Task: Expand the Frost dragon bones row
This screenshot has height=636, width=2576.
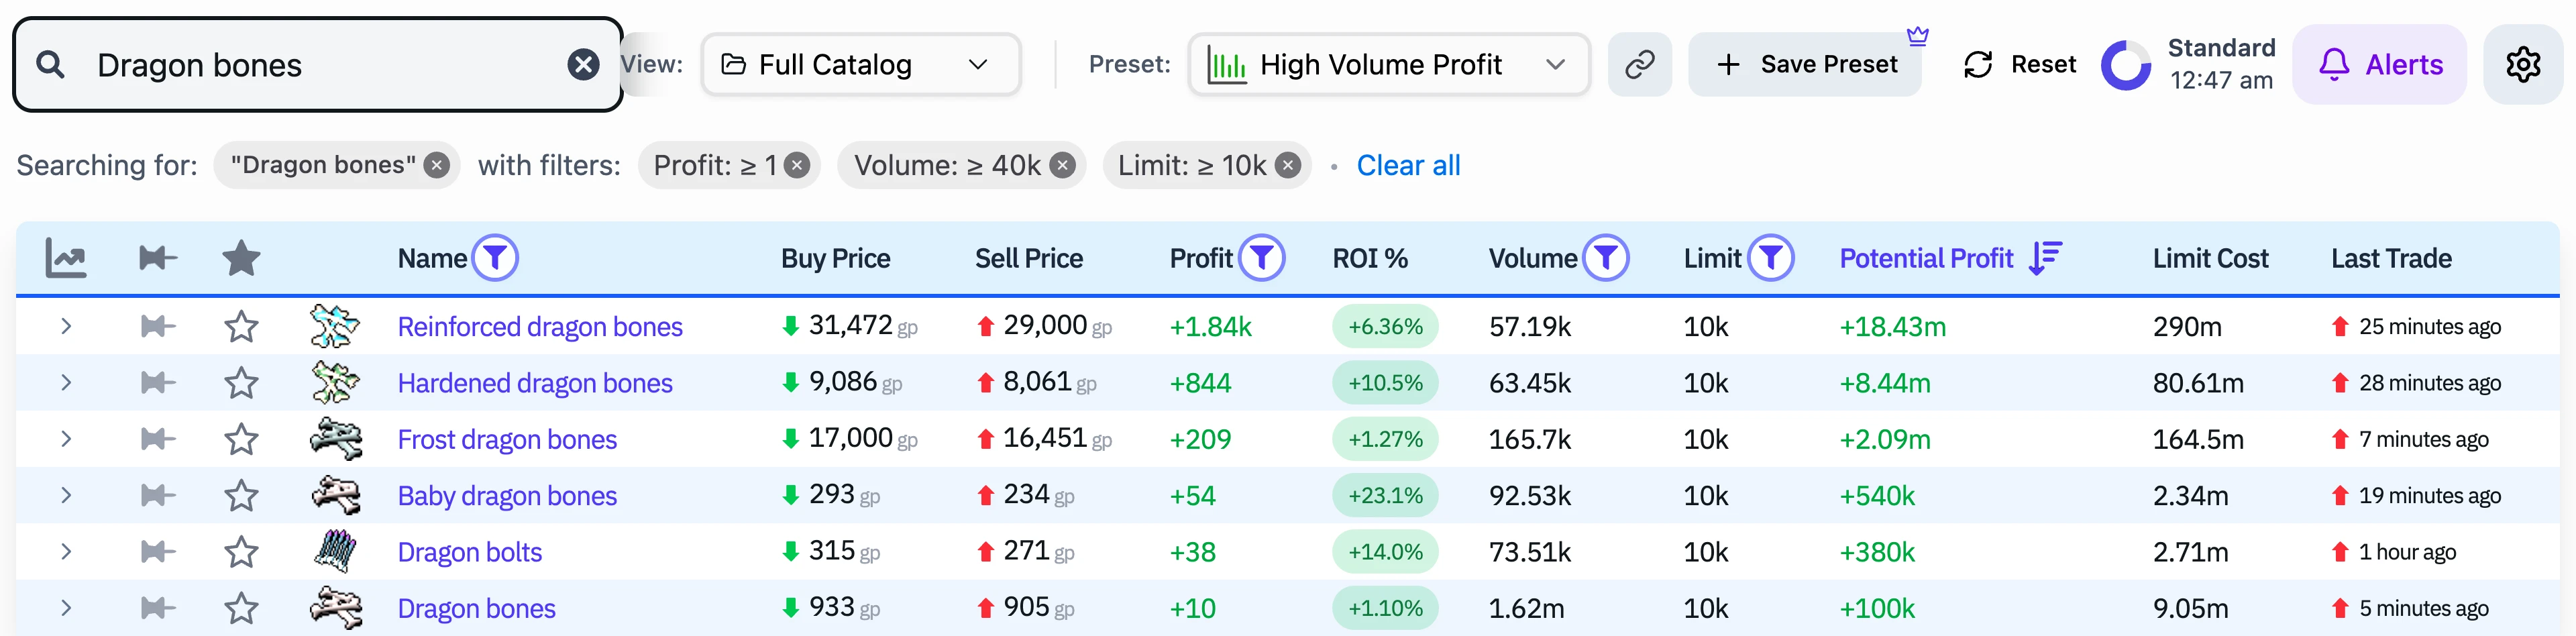Action: tap(66, 439)
